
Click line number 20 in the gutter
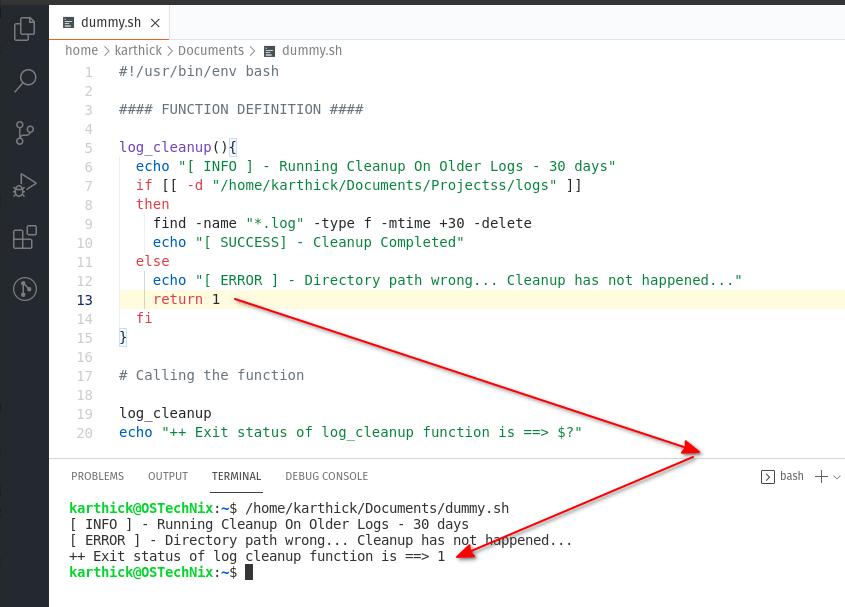[85, 433]
